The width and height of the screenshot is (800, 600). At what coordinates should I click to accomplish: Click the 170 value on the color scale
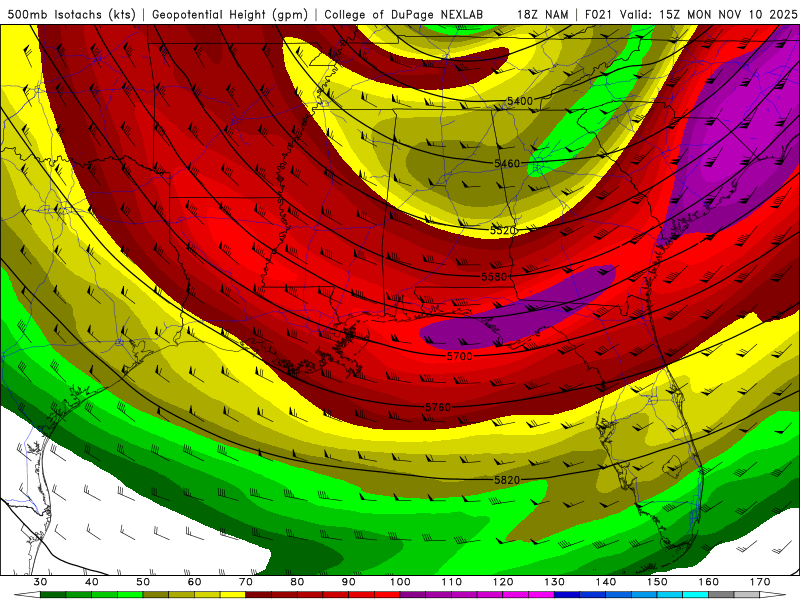point(760,582)
